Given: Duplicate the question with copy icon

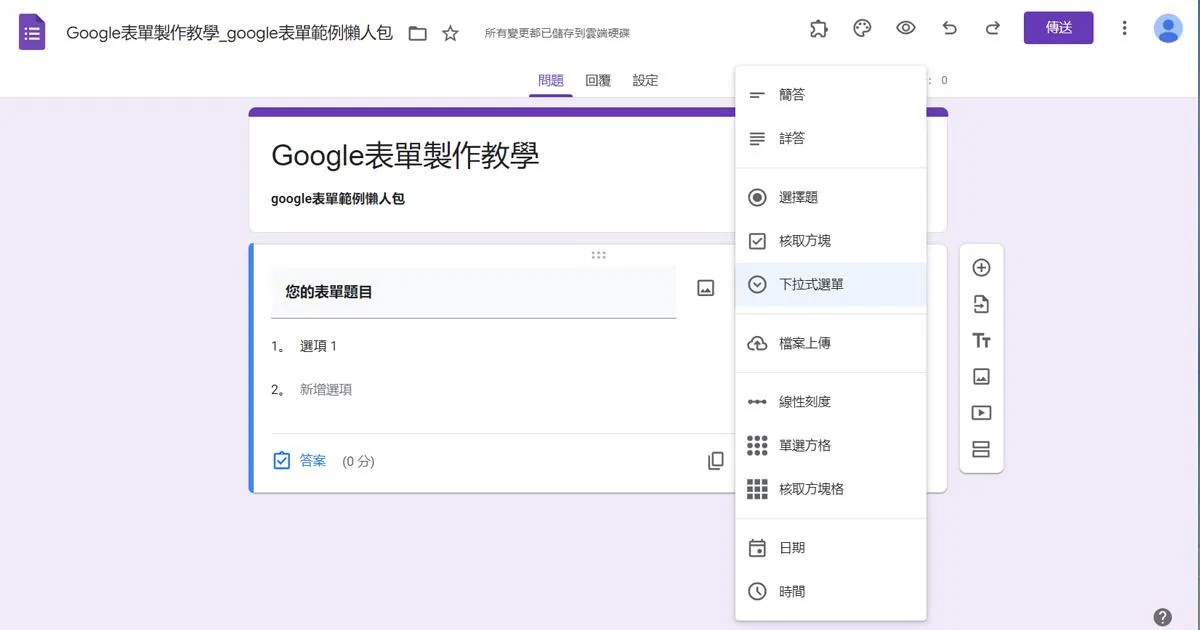Looking at the screenshot, I should (x=716, y=461).
